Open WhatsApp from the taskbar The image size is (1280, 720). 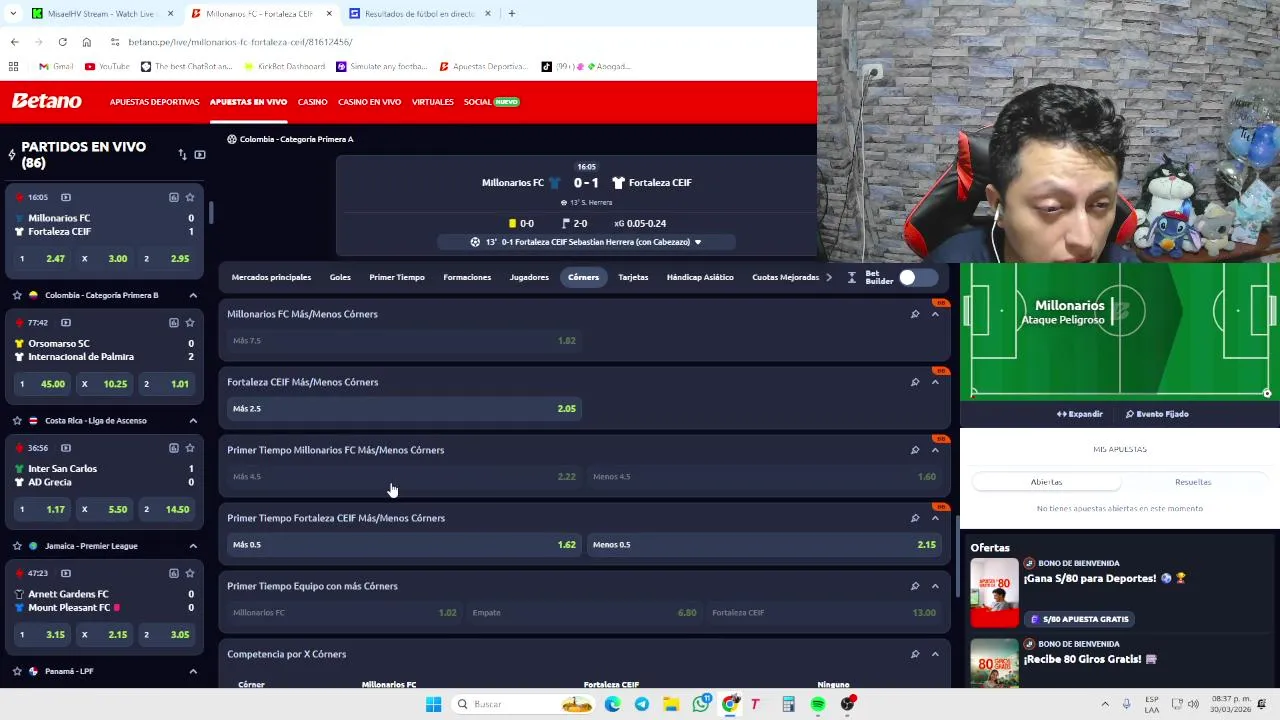pos(701,704)
